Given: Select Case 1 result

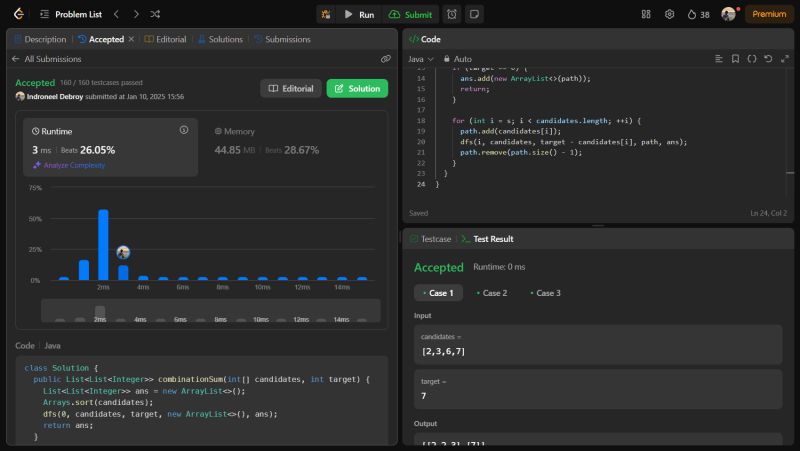Looking at the screenshot, I should click(x=438, y=293).
